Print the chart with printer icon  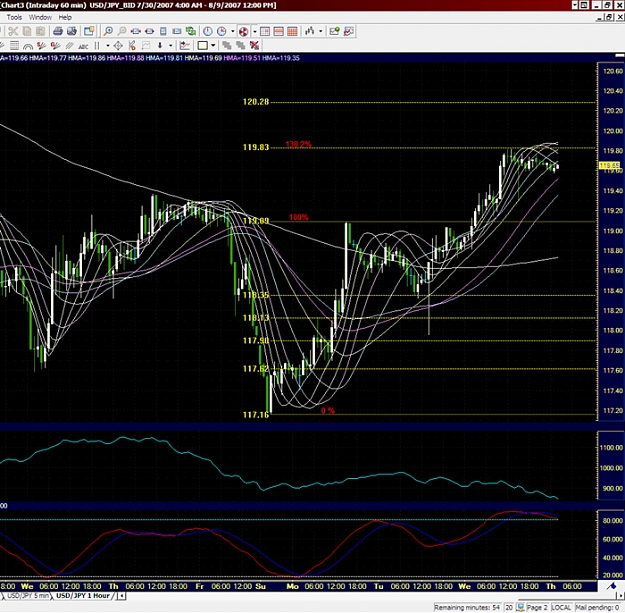tap(58, 31)
